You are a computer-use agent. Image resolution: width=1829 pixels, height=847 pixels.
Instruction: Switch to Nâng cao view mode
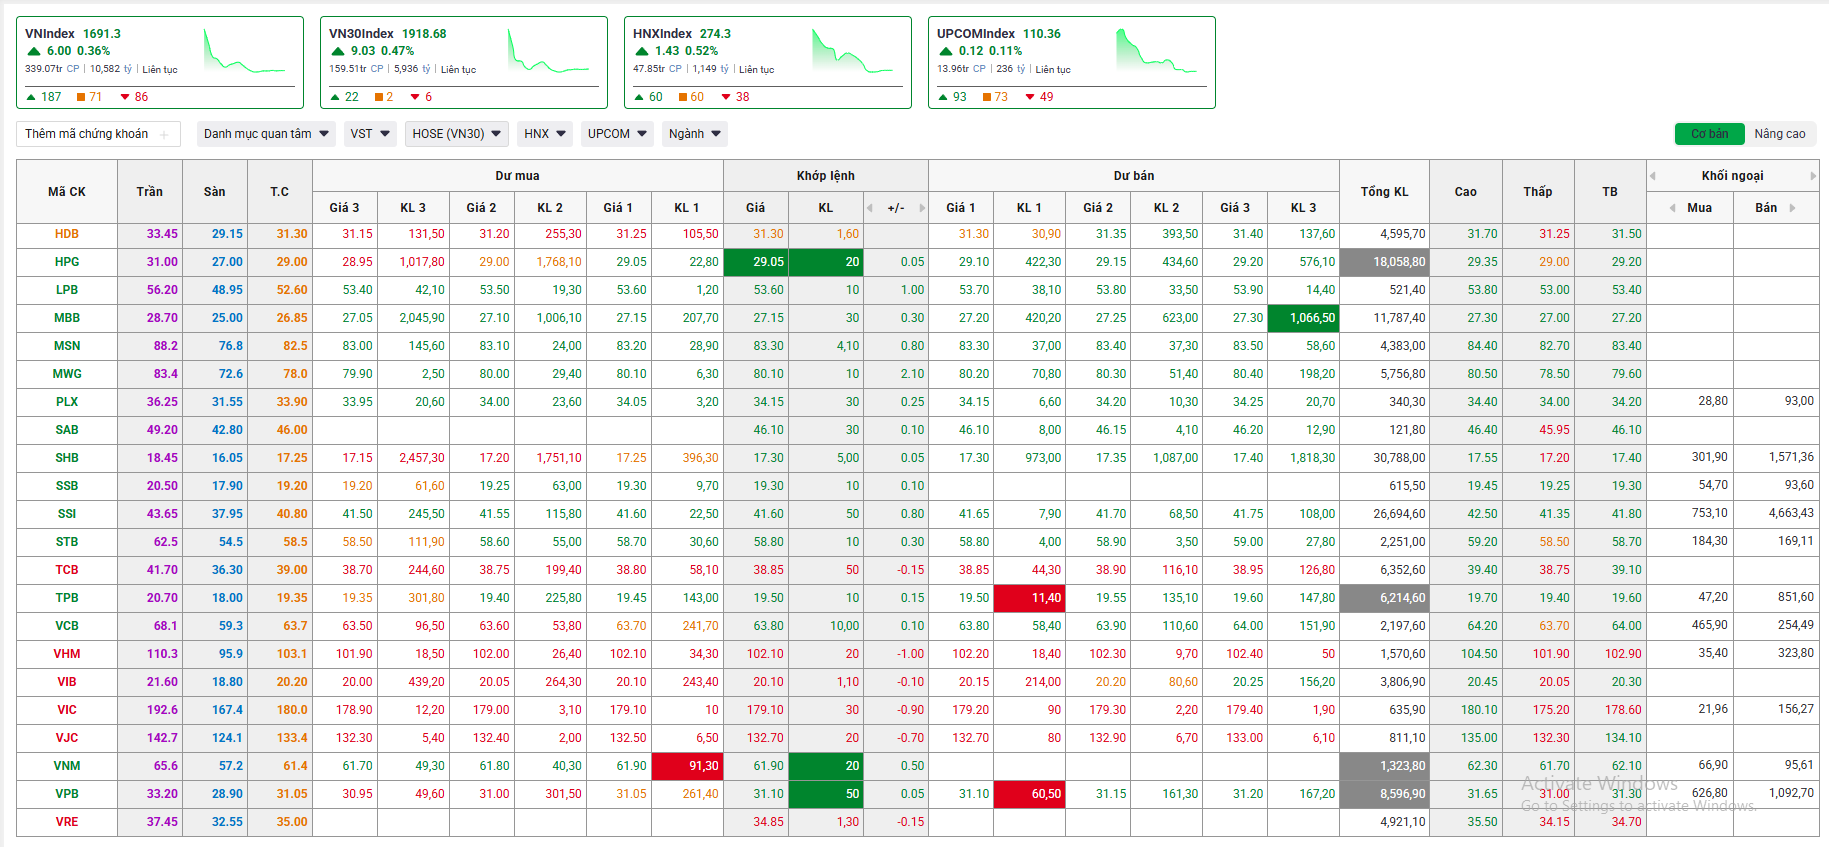pyautogui.click(x=1779, y=134)
